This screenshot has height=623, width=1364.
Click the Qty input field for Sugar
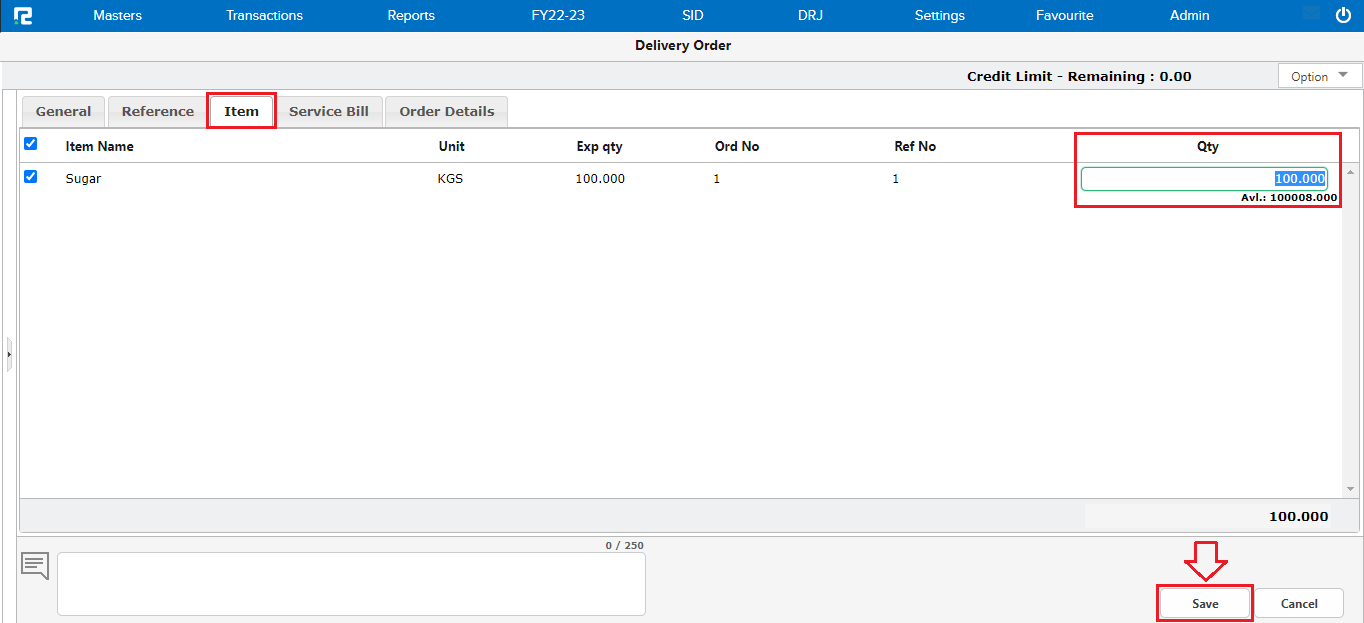click(x=1203, y=179)
